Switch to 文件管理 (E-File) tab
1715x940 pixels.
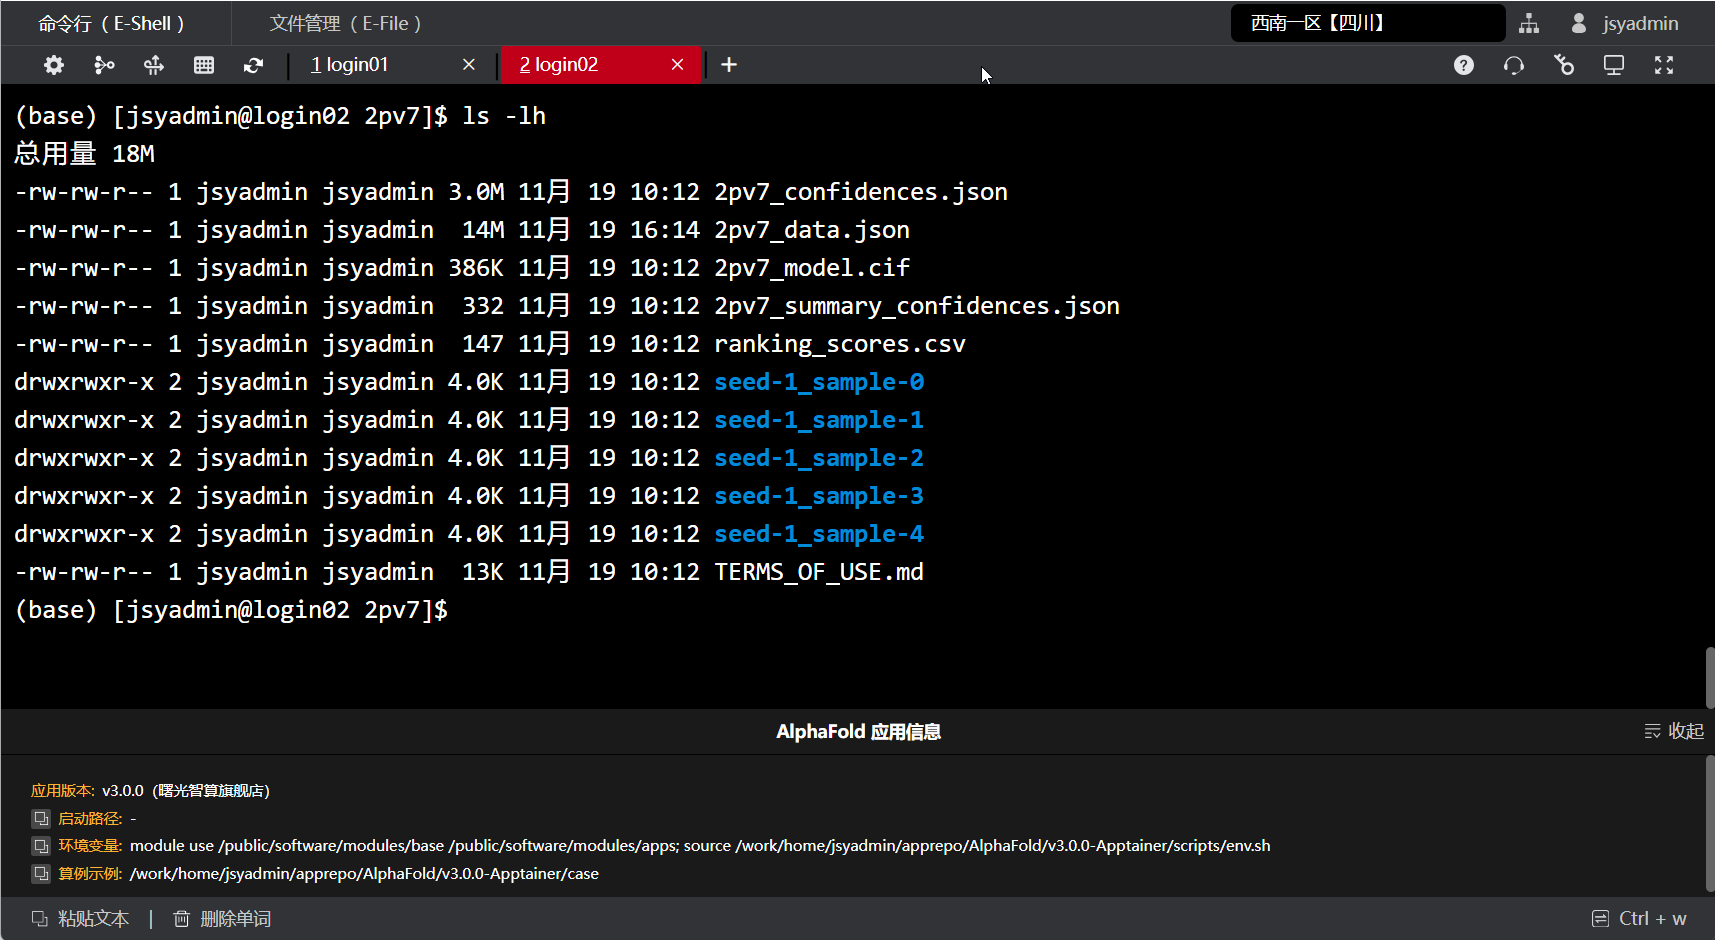[345, 23]
